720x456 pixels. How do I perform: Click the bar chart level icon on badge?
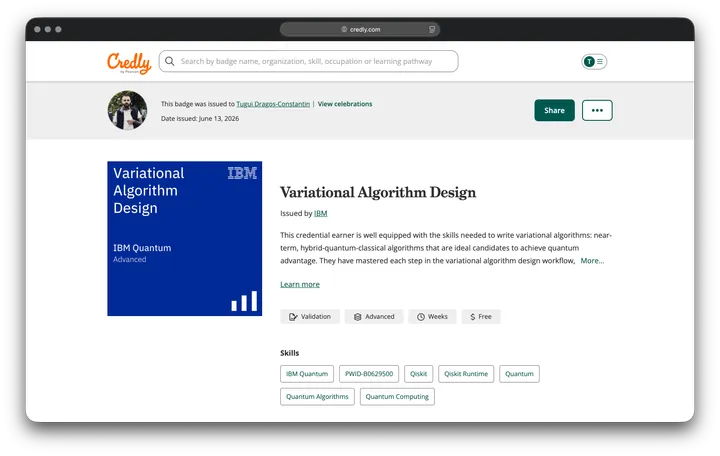point(244,301)
